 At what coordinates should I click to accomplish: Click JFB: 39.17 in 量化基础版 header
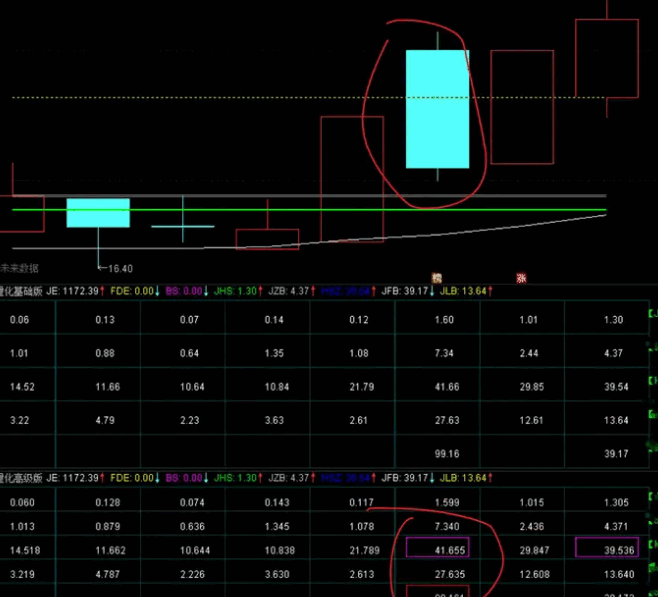coord(407,291)
